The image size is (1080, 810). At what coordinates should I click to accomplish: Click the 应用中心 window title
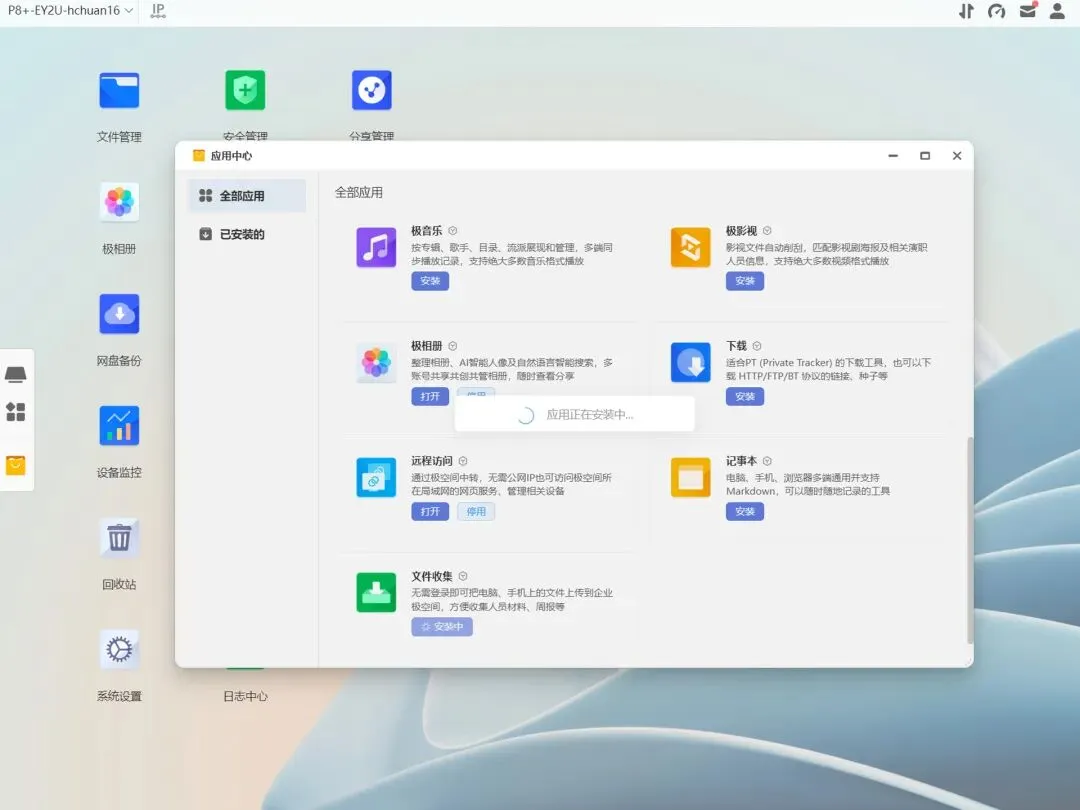(x=231, y=156)
